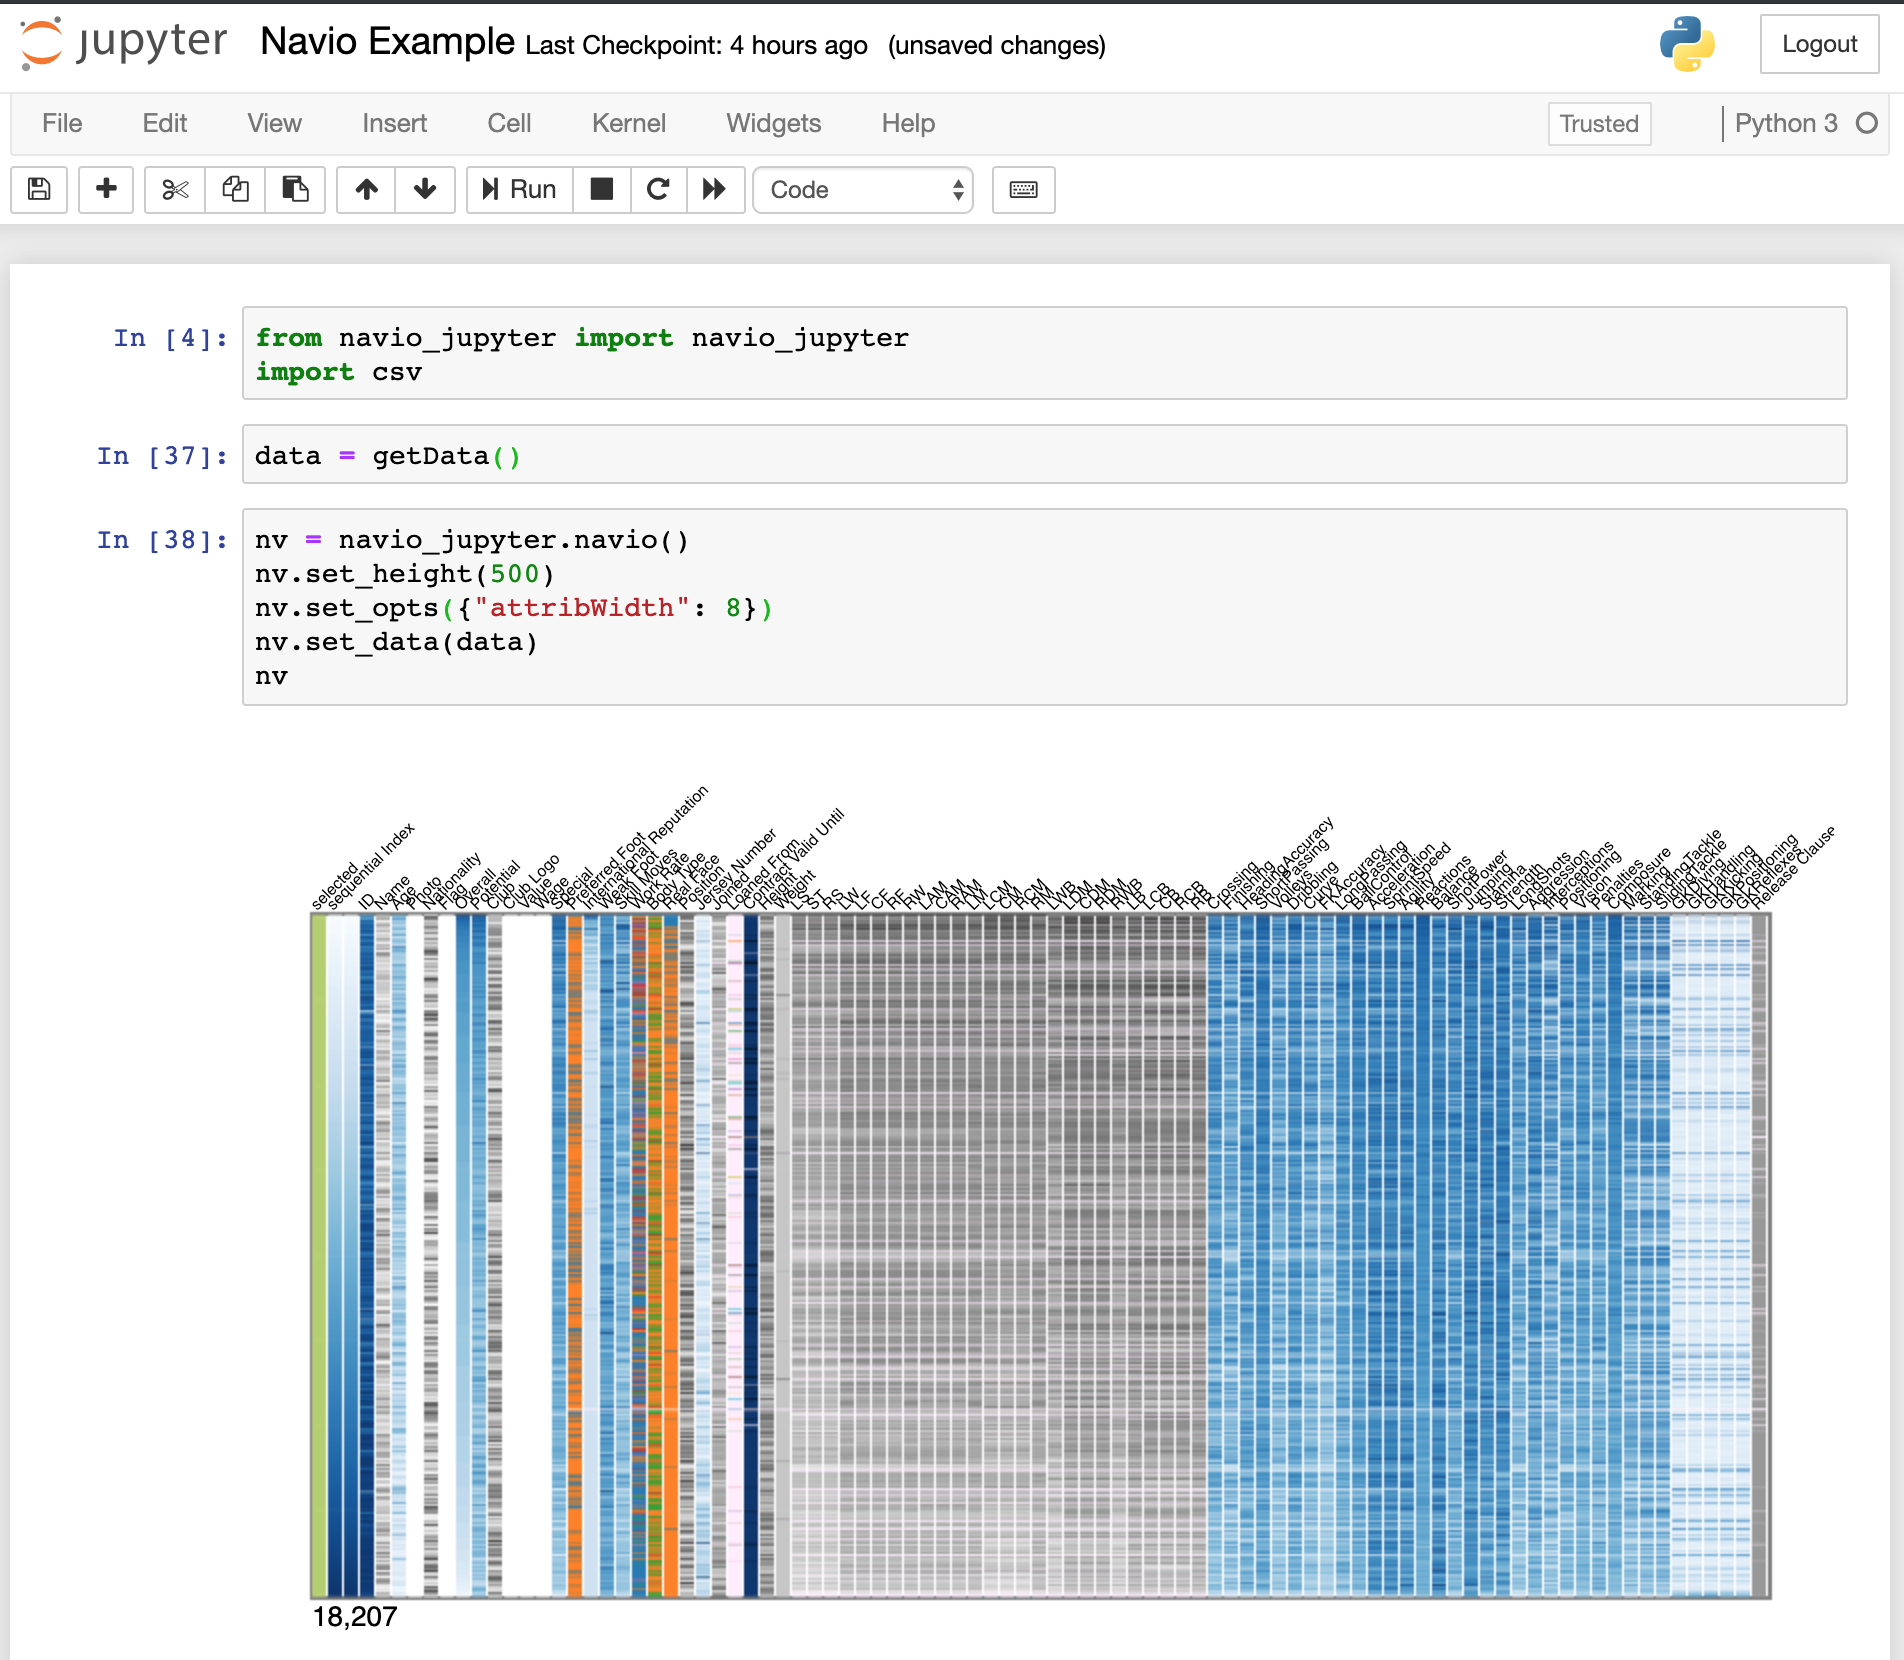This screenshot has width=1904, height=1660.
Task: Restart kernel and run all cells icon
Action: click(714, 189)
